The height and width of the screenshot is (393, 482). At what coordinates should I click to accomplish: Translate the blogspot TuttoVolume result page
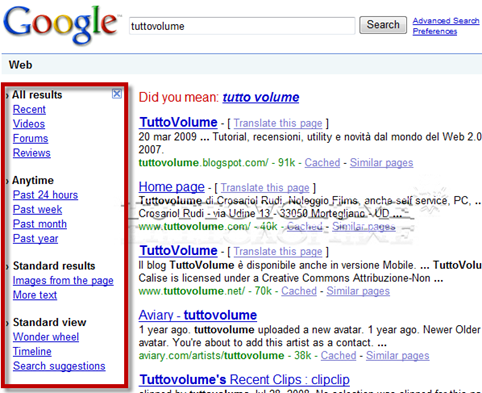278,123
